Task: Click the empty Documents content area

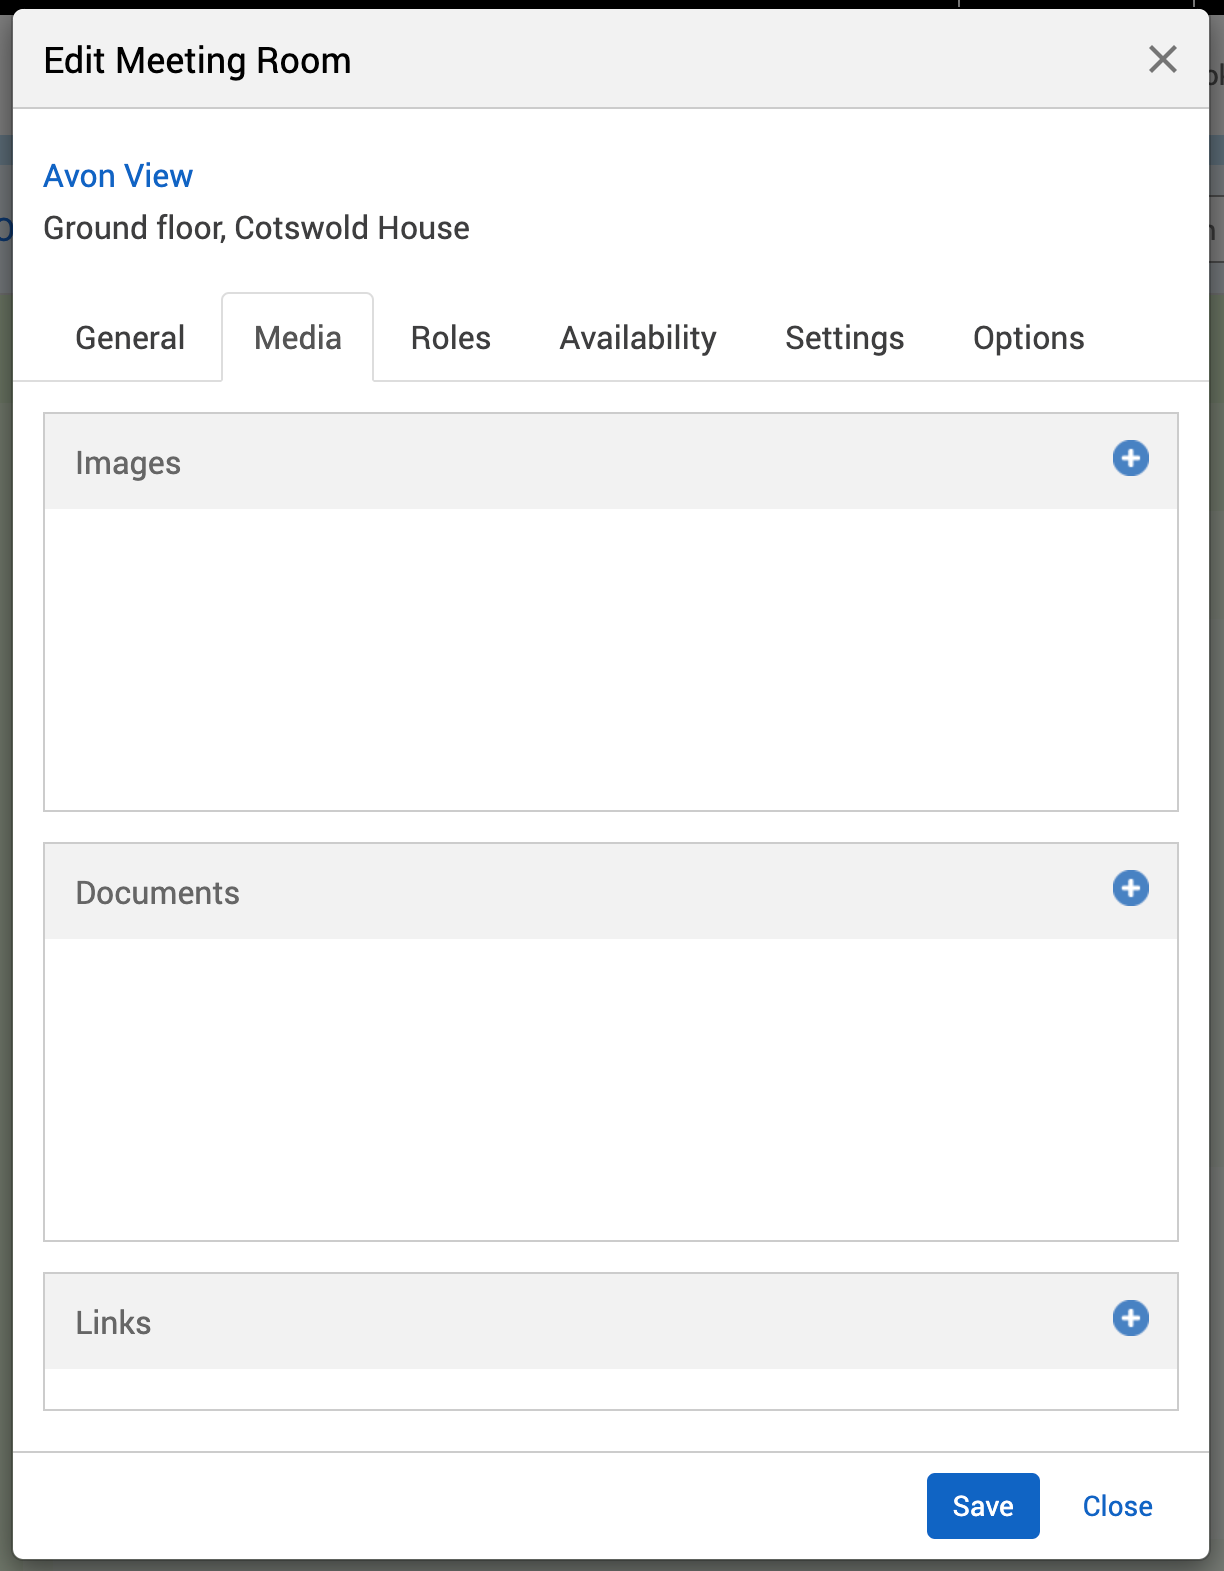Action: tap(610, 1090)
